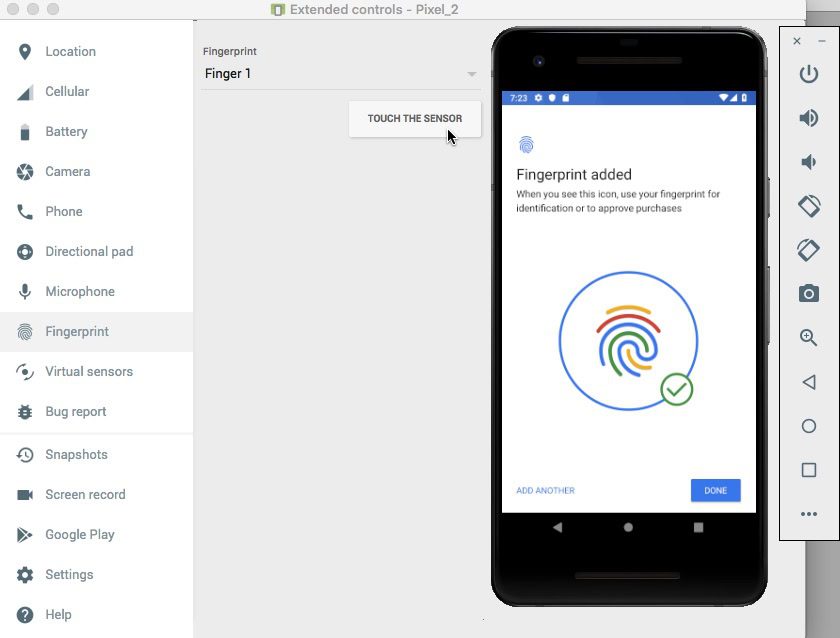840x638 pixels.
Task: Lower emulator volume with volume down icon
Action: click(x=808, y=162)
